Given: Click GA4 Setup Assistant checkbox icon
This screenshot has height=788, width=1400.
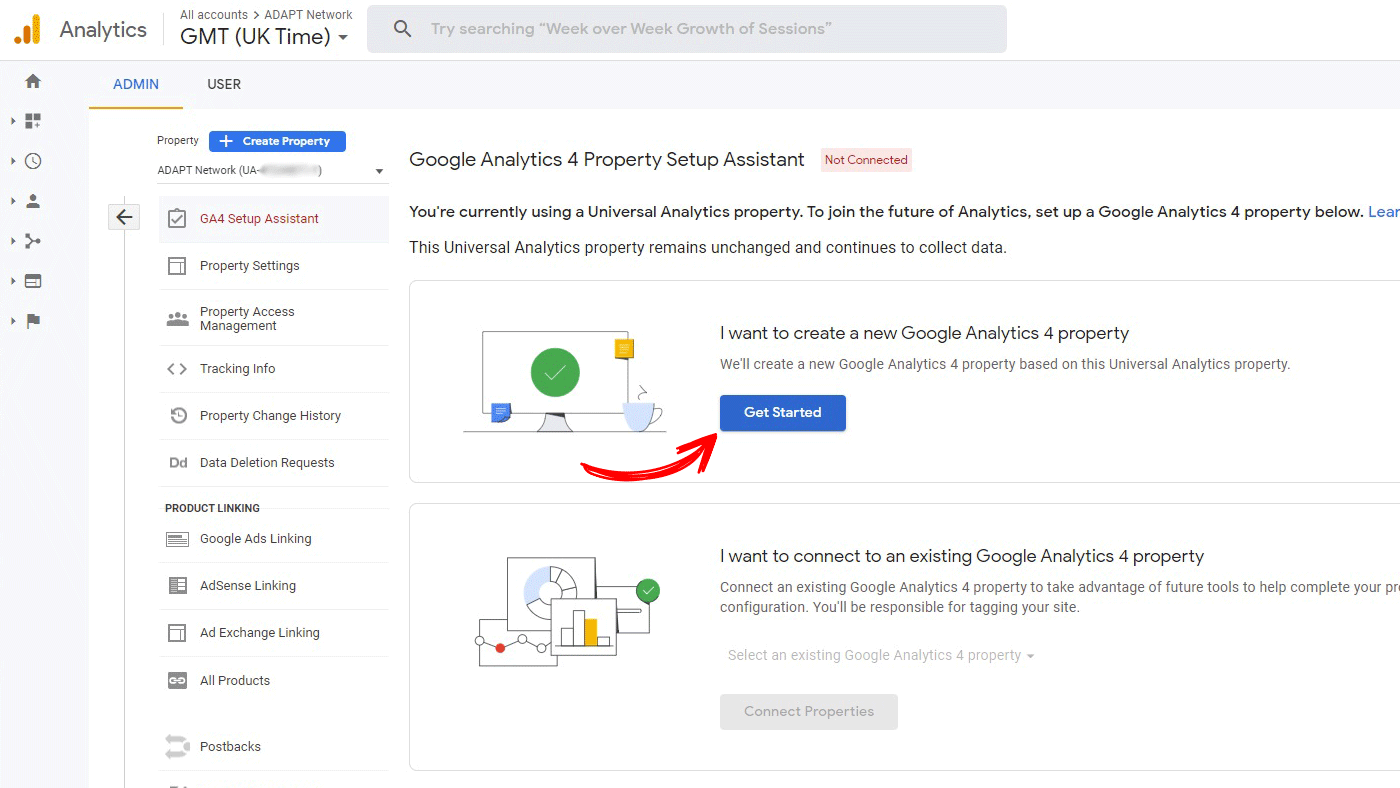Looking at the screenshot, I should [x=177, y=218].
